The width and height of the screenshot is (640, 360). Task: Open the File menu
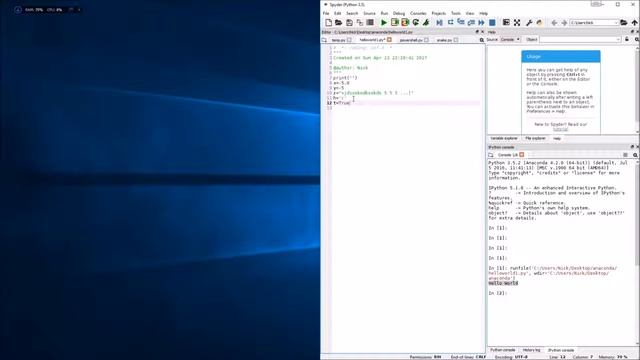[x=326, y=13]
